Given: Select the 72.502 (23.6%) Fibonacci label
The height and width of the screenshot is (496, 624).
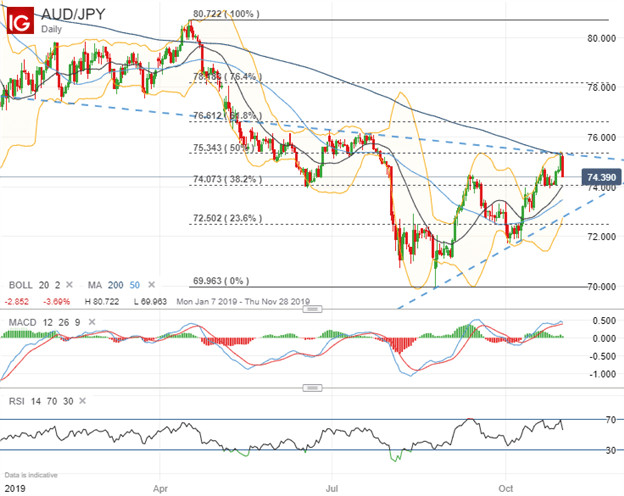Looking at the screenshot, I should point(227,218).
